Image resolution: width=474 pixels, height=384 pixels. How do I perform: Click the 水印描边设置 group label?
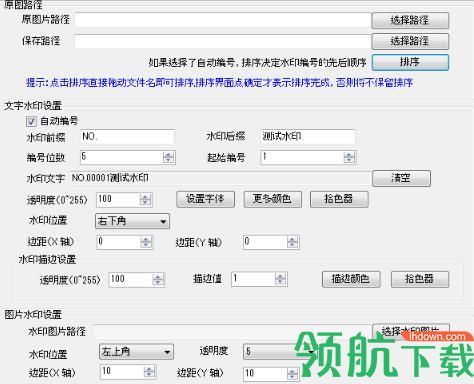coord(47,260)
